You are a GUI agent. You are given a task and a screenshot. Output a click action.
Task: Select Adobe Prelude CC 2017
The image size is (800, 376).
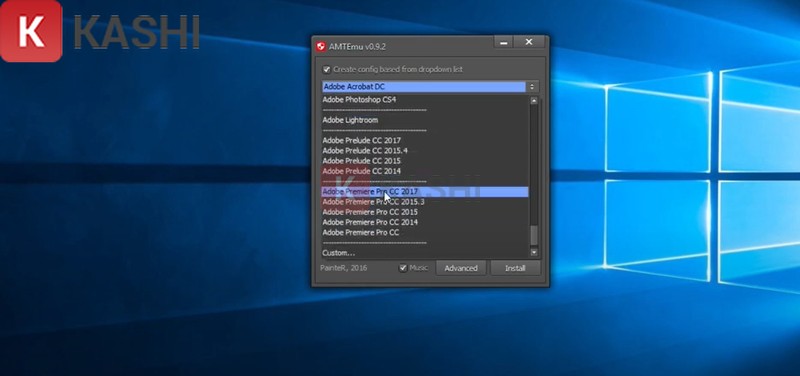point(426,140)
